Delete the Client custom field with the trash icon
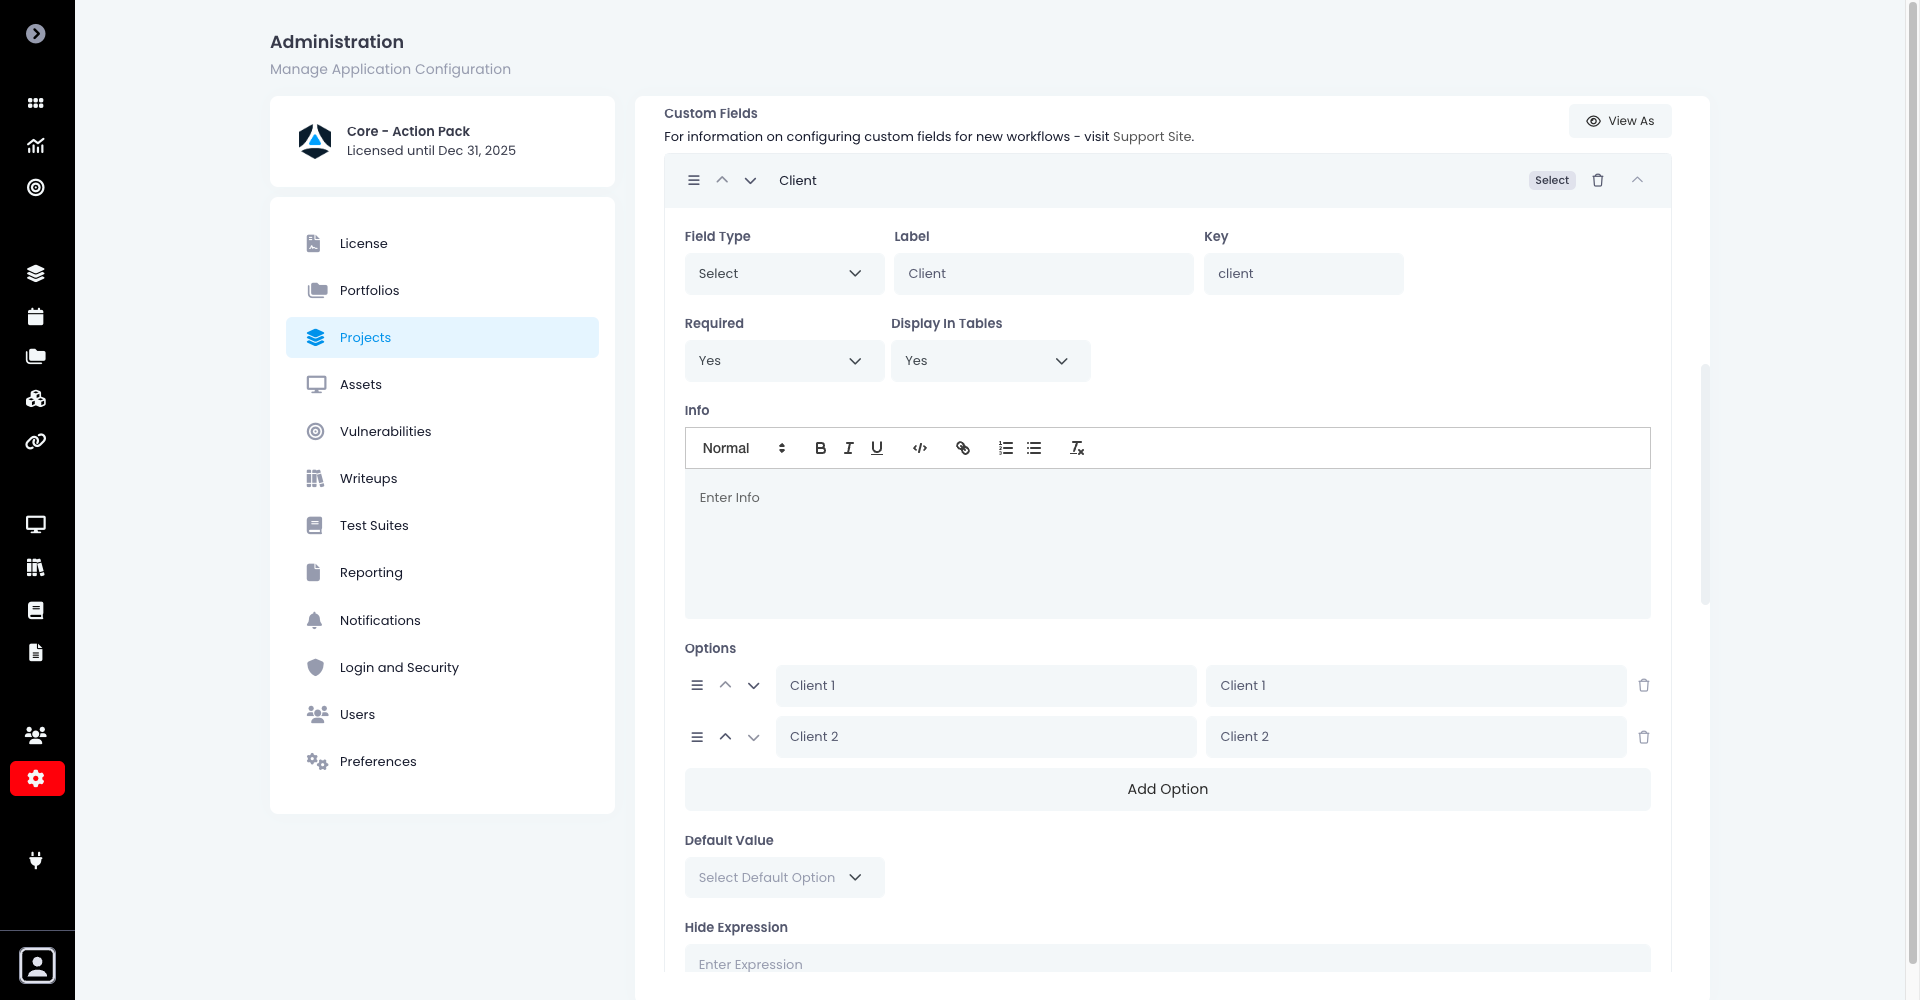The image size is (1920, 1000). pos(1598,180)
